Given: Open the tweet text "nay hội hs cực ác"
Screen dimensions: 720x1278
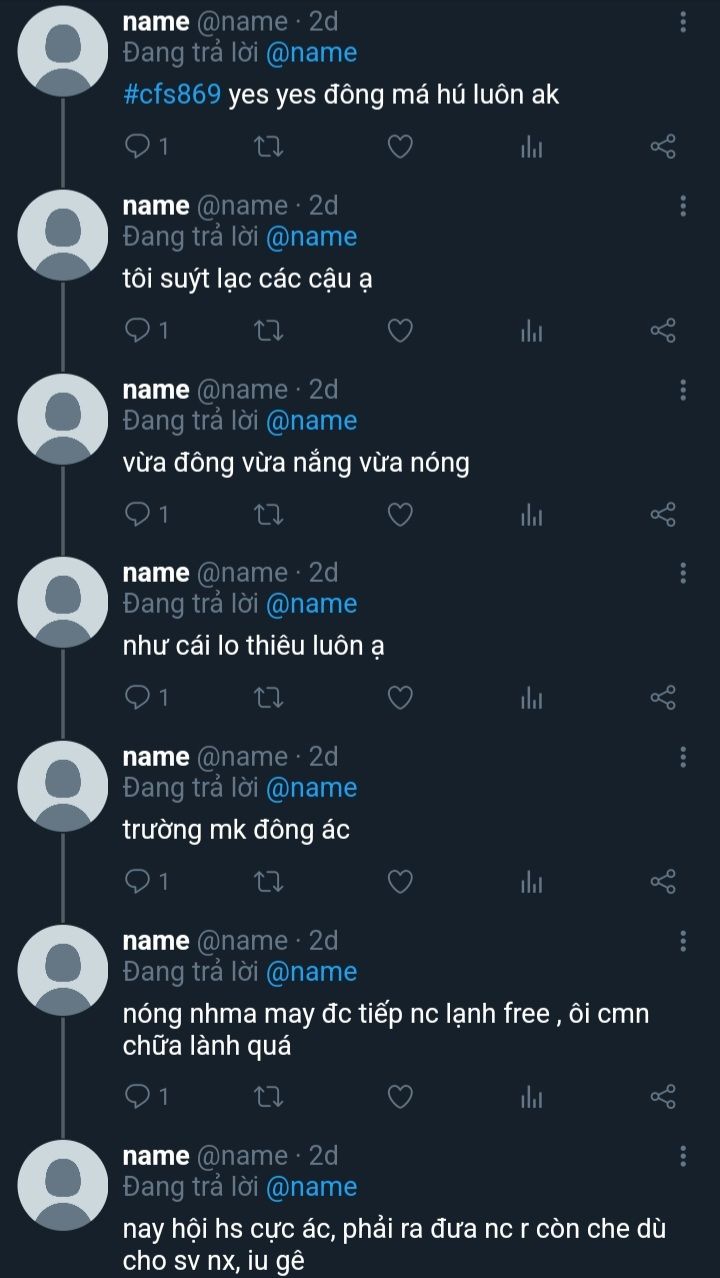Looking at the screenshot, I should click(x=394, y=1244).
